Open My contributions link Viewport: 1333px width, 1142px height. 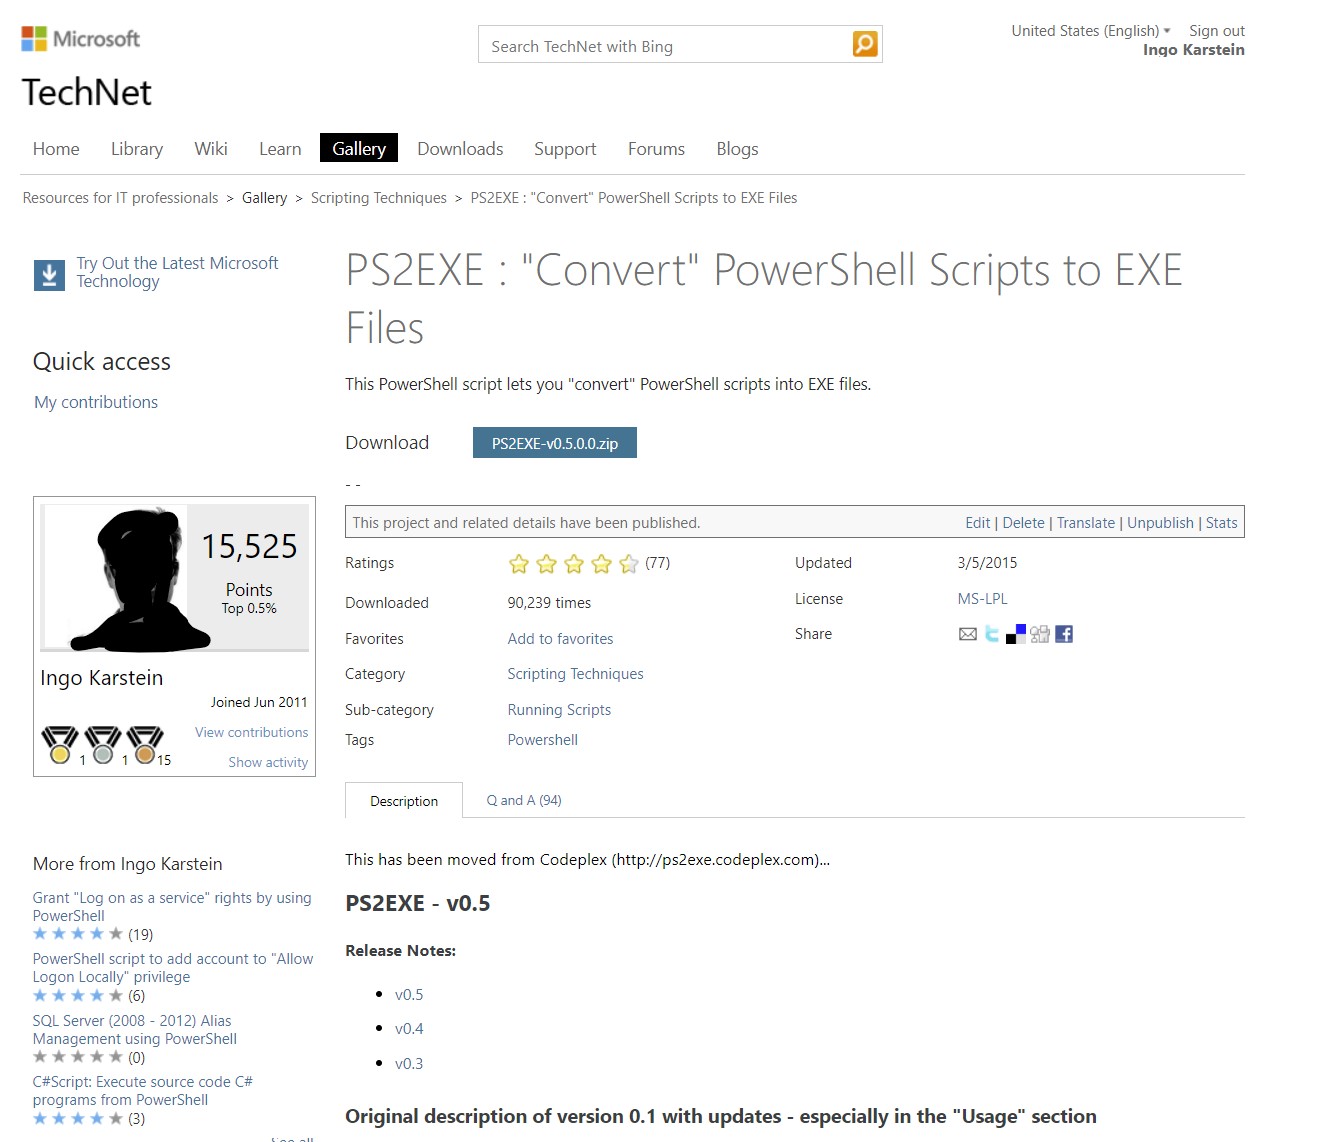pyautogui.click(x=96, y=402)
